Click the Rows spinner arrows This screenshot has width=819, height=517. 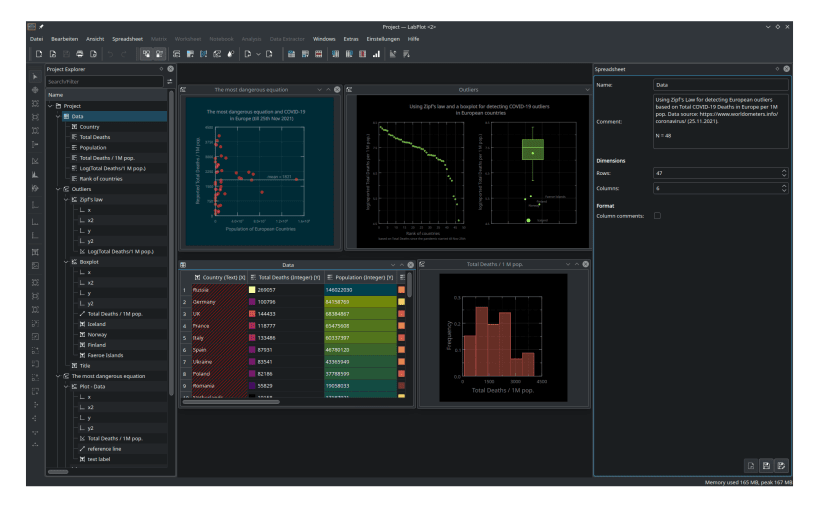(784, 173)
